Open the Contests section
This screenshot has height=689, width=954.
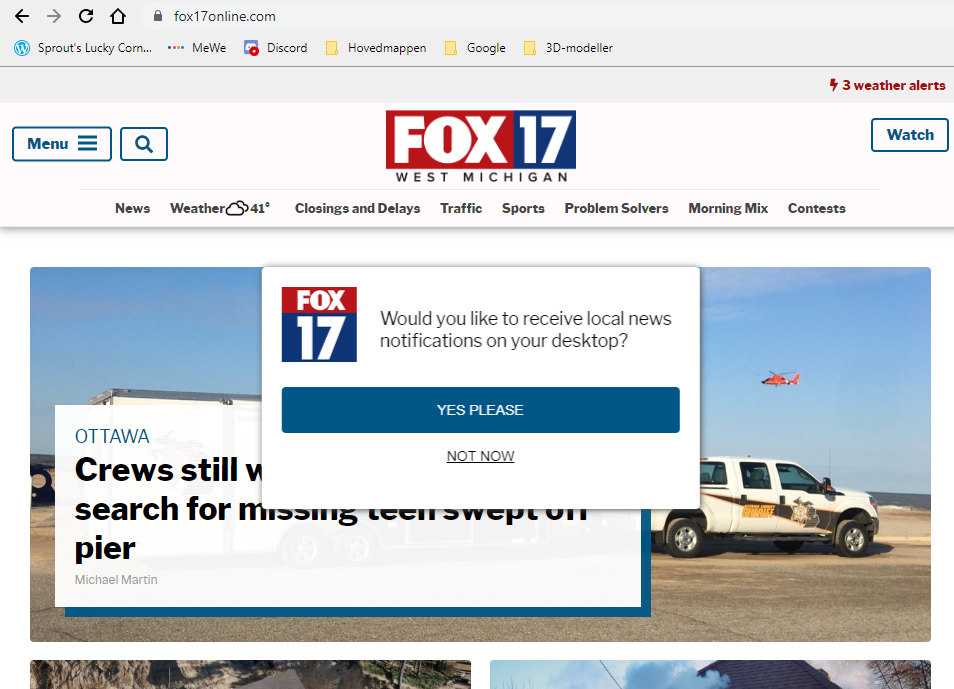[x=816, y=208]
